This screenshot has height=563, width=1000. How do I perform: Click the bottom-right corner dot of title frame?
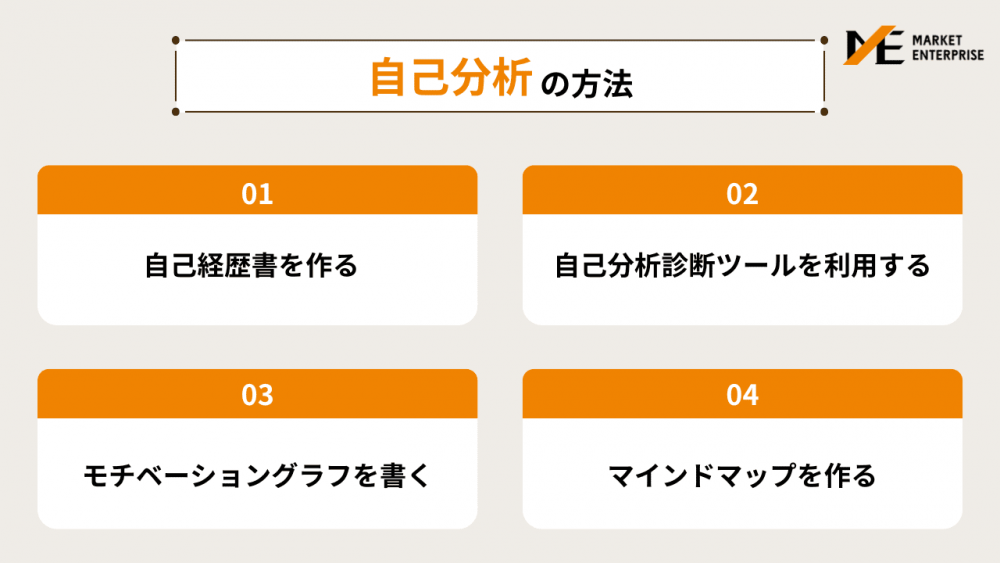click(x=824, y=112)
